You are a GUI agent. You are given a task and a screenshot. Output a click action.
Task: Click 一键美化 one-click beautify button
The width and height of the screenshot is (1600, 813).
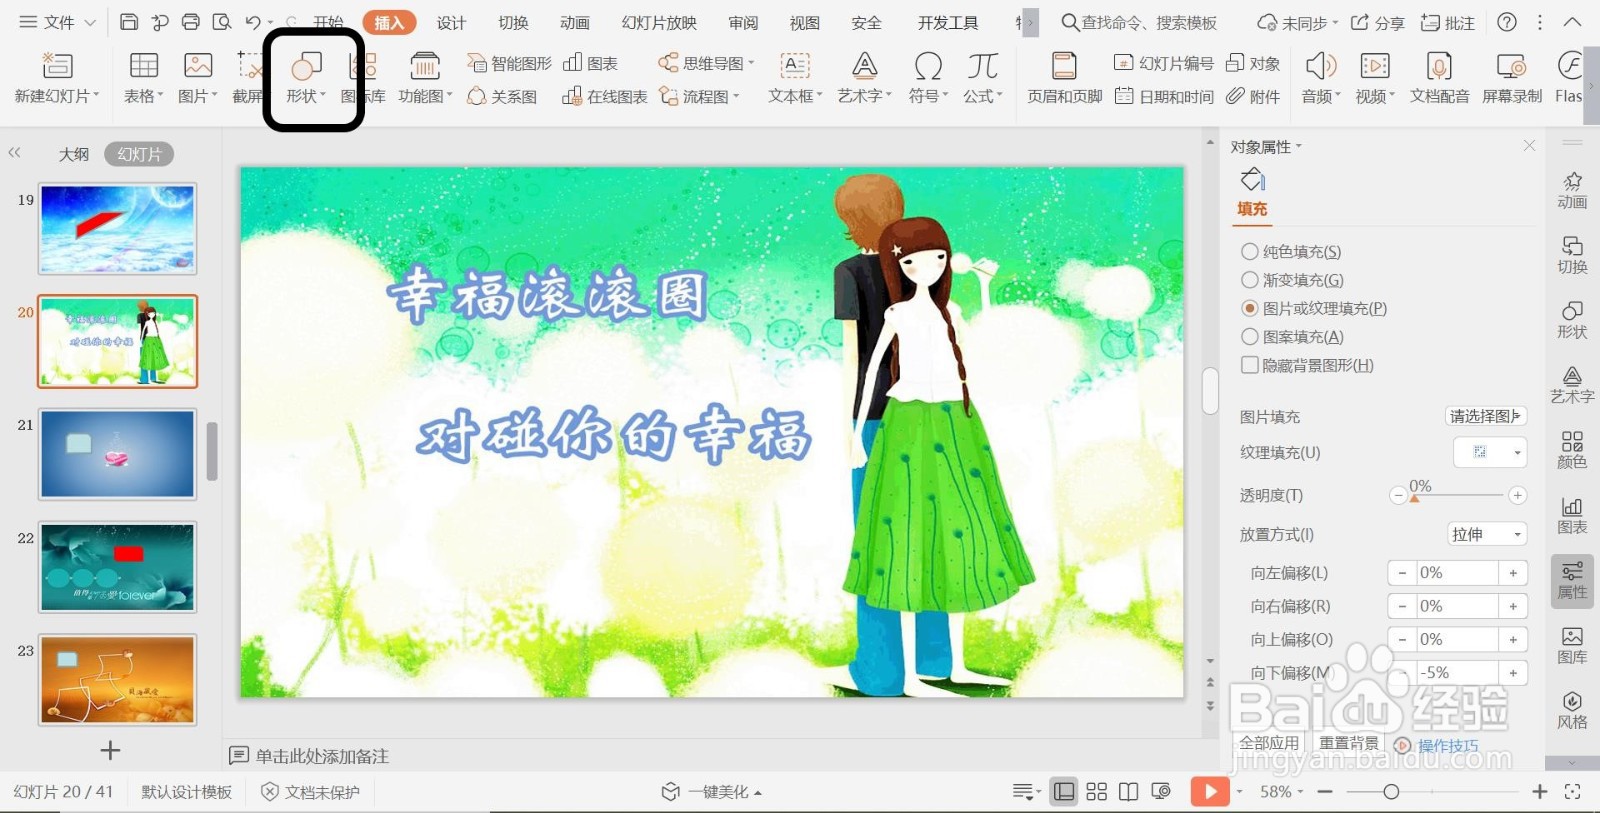711,792
